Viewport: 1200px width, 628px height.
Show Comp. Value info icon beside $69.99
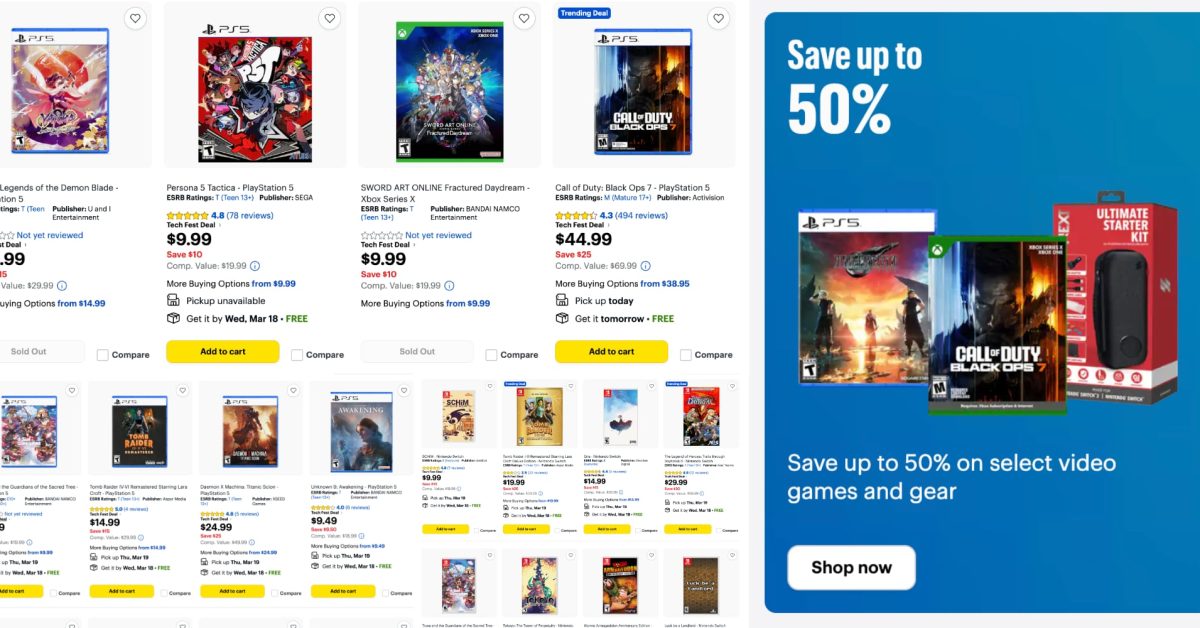click(645, 266)
